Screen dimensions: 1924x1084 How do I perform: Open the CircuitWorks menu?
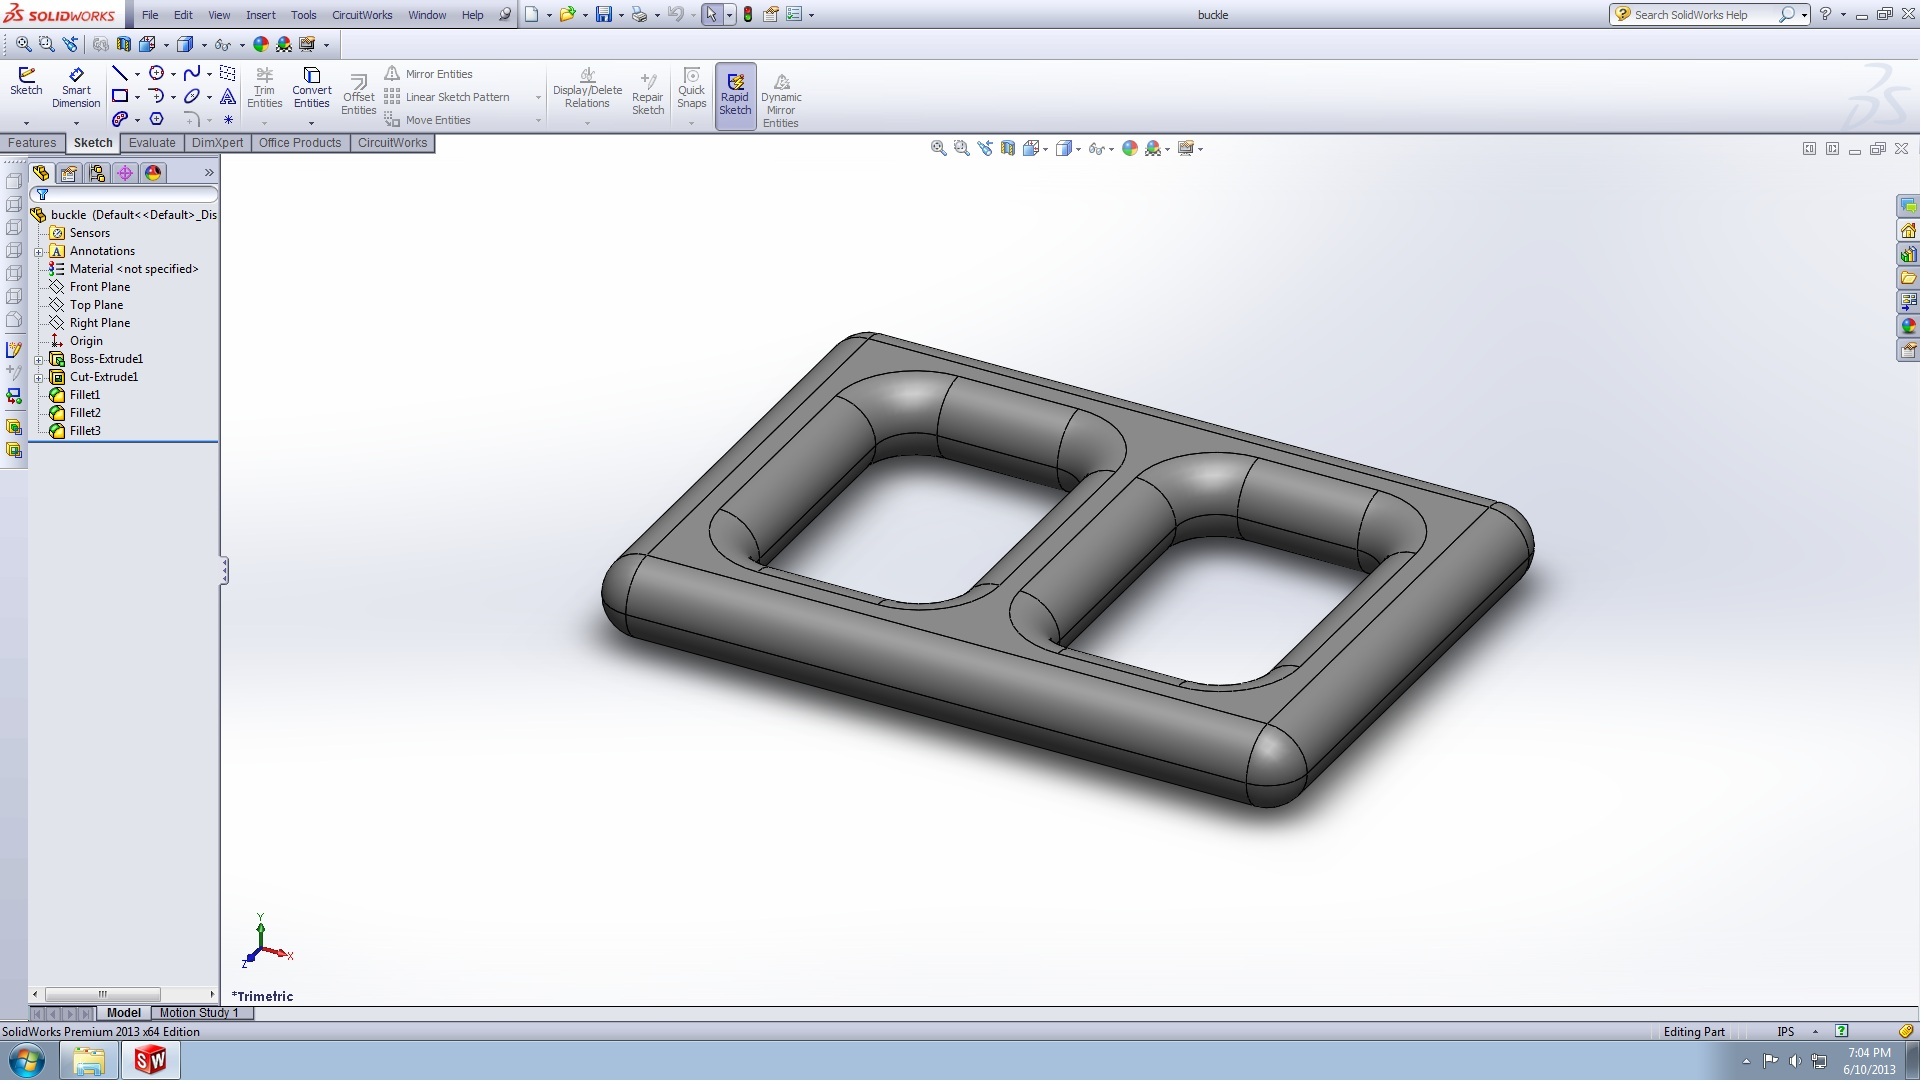coord(363,15)
